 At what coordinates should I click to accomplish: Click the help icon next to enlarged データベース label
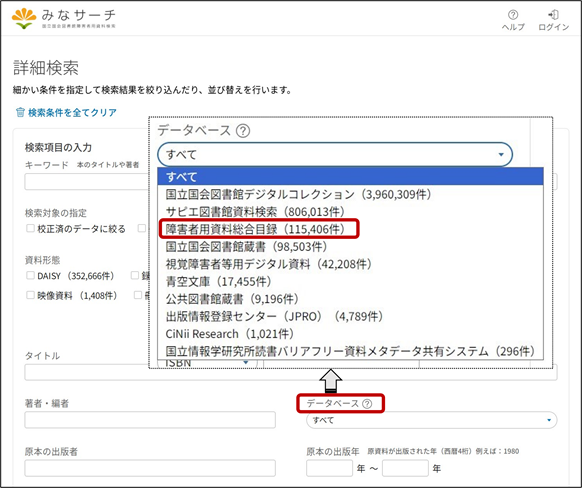pyautogui.click(x=243, y=131)
